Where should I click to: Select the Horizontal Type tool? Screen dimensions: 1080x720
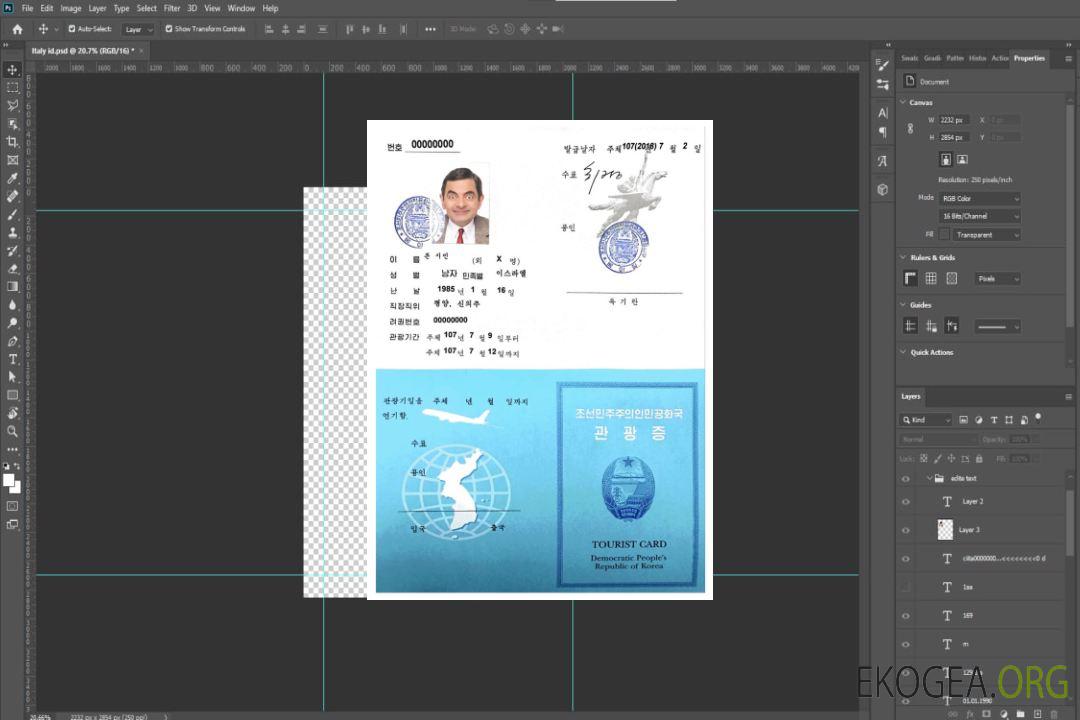13,359
